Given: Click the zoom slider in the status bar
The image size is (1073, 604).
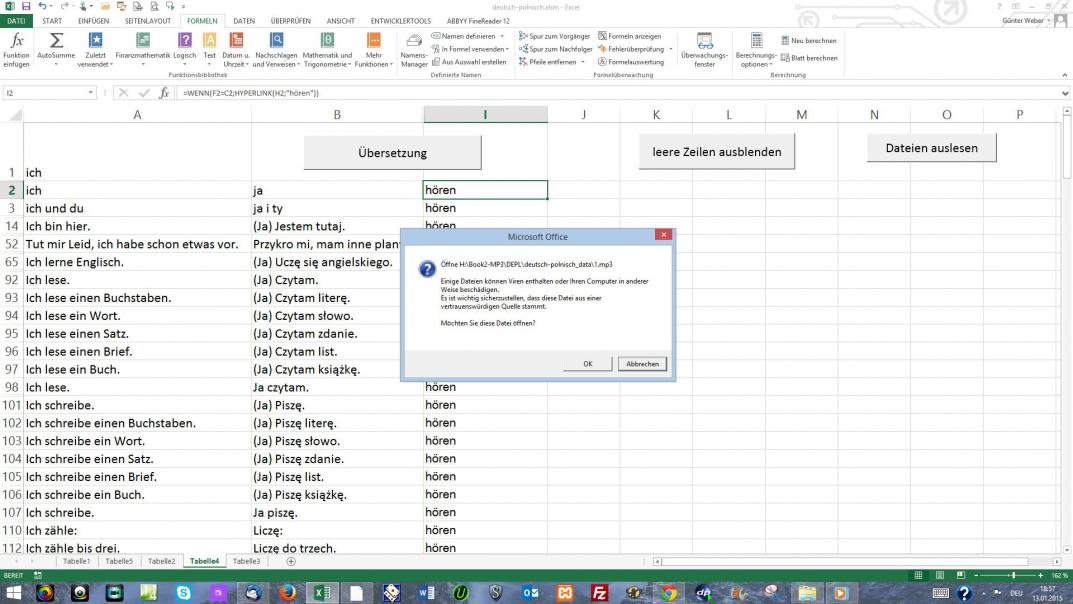Looking at the screenshot, I should click(x=1013, y=576).
